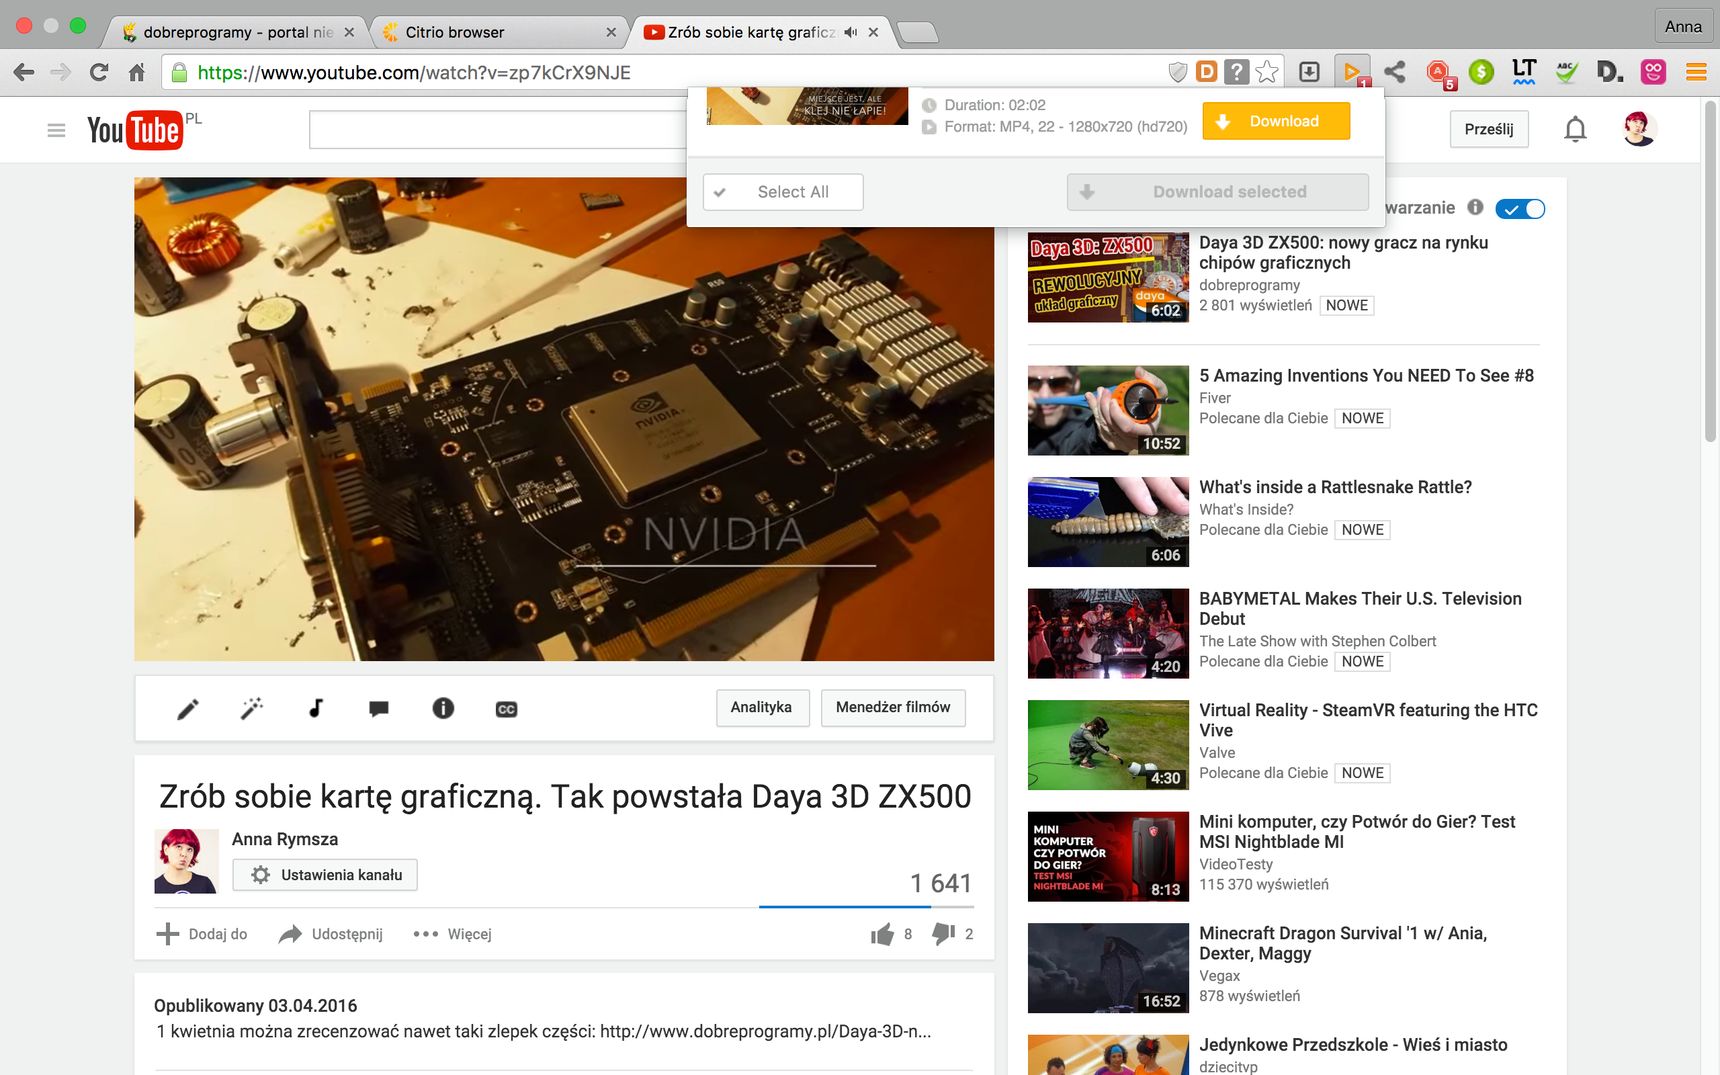The image size is (1720, 1075).
Task: Switch to the Citrio browser tab
Action: click(x=495, y=32)
